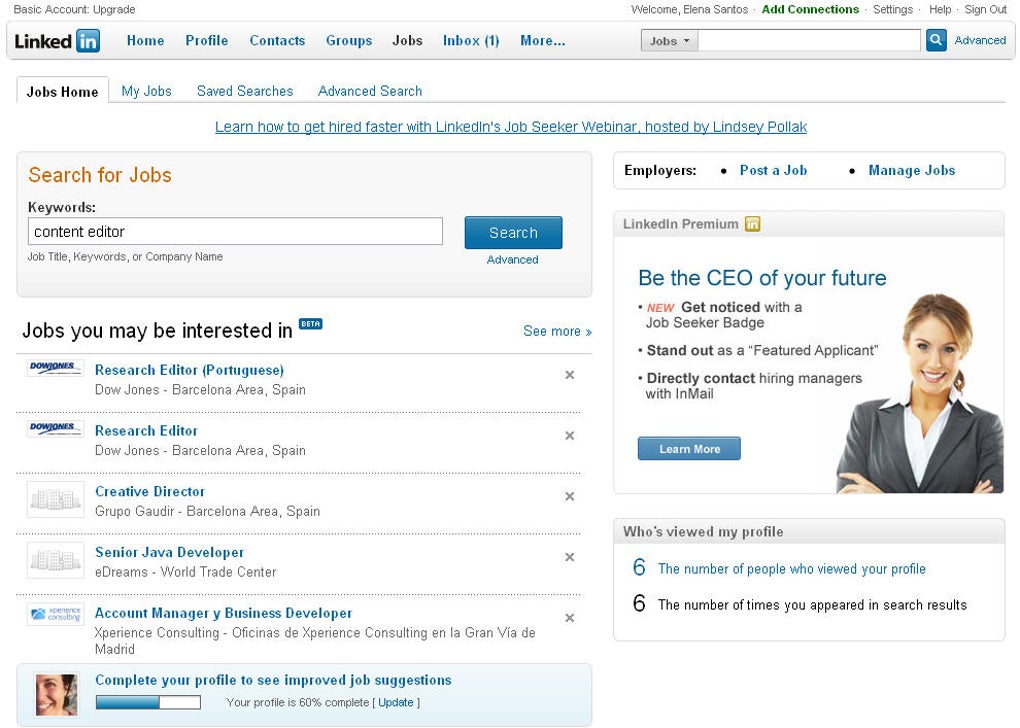Open the Inbox (1) menu item
1020x728 pixels.
point(471,41)
